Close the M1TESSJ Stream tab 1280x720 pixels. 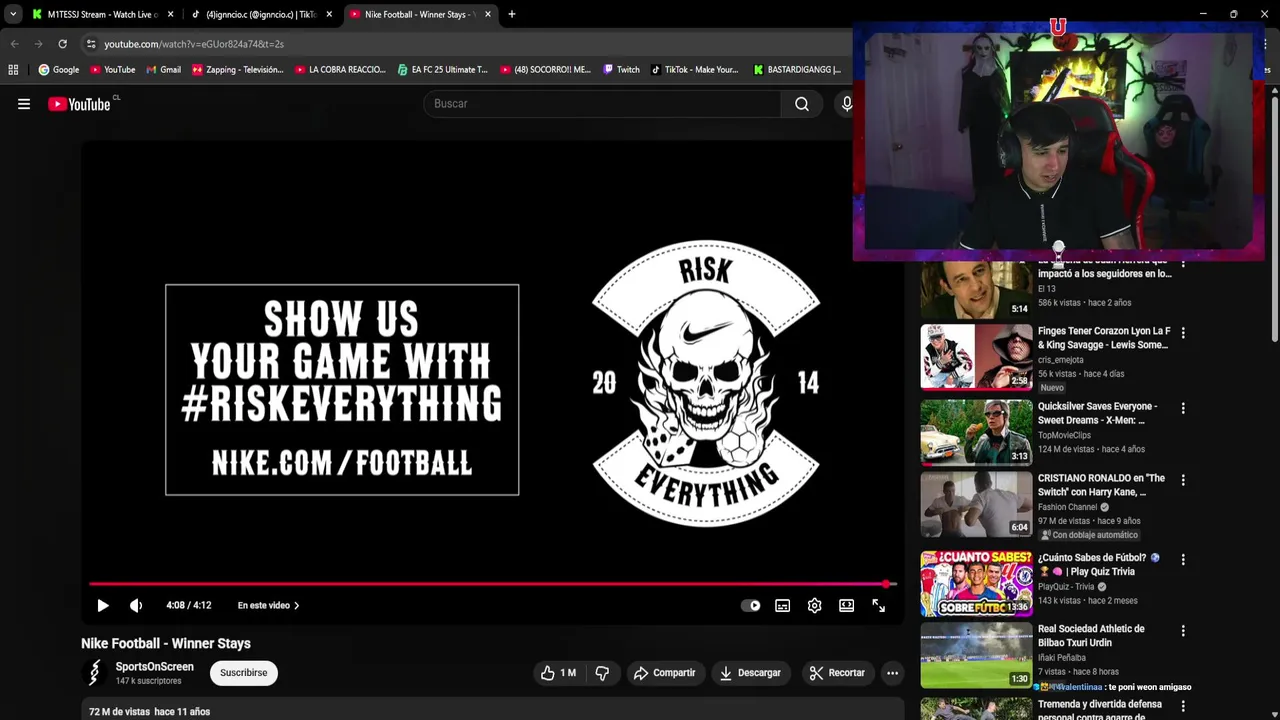click(x=170, y=14)
